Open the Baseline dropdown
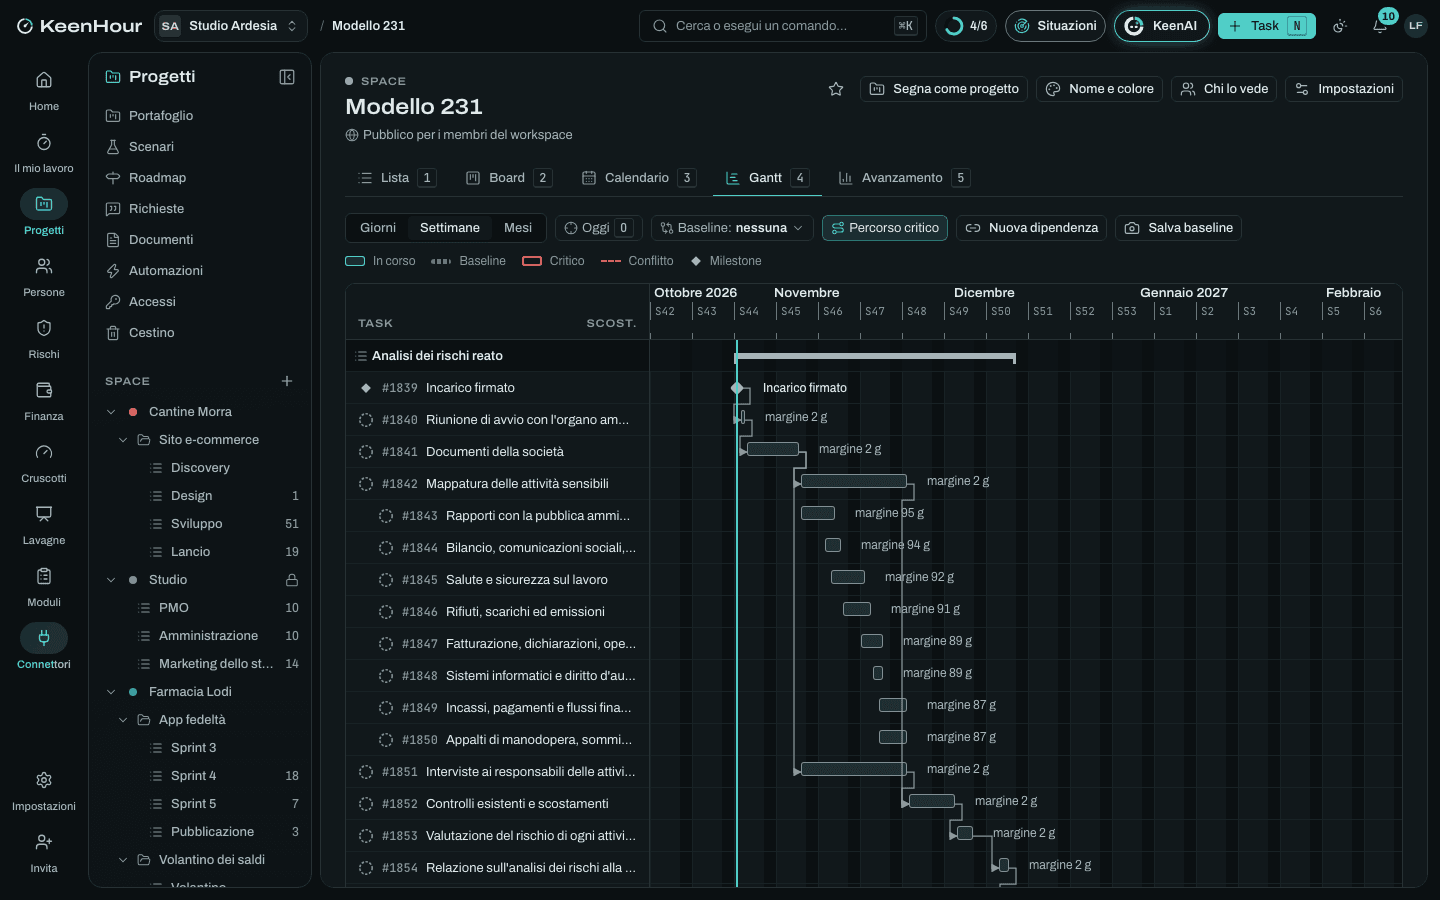 tap(732, 228)
